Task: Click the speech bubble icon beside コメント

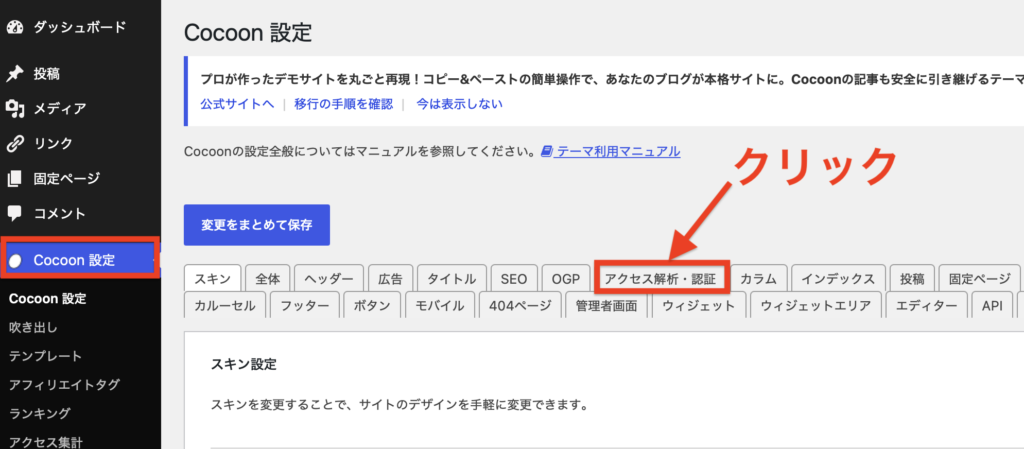Action: click(15, 213)
